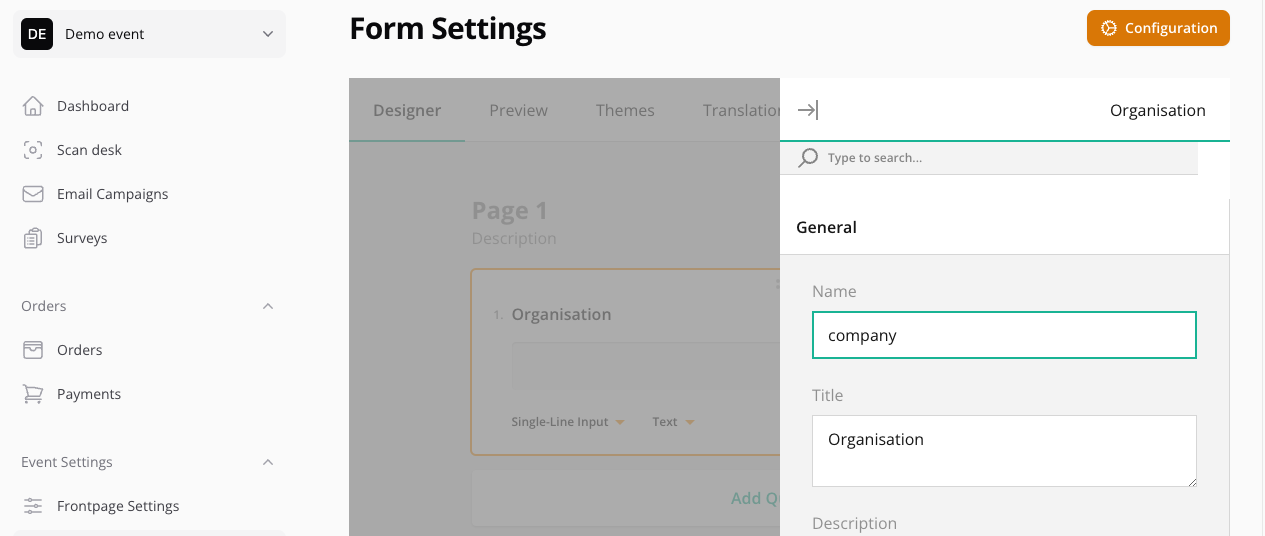
Task: Click the Frontpage Settings sliders icon
Action: [x=33, y=506]
